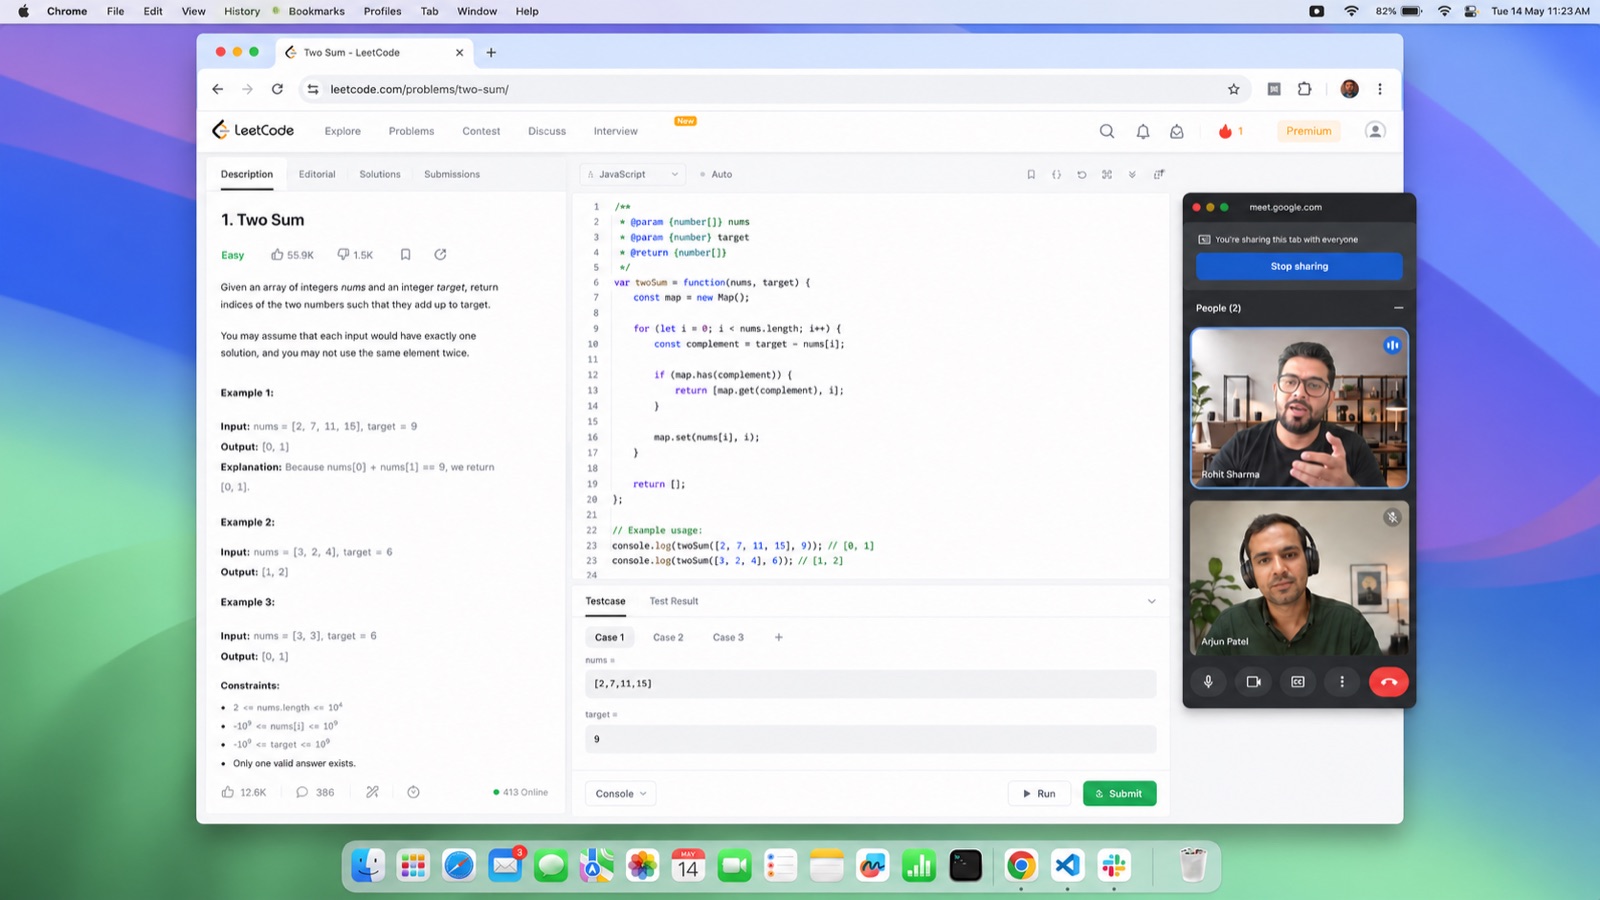Open the History menu in the menu bar

tap(242, 11)
